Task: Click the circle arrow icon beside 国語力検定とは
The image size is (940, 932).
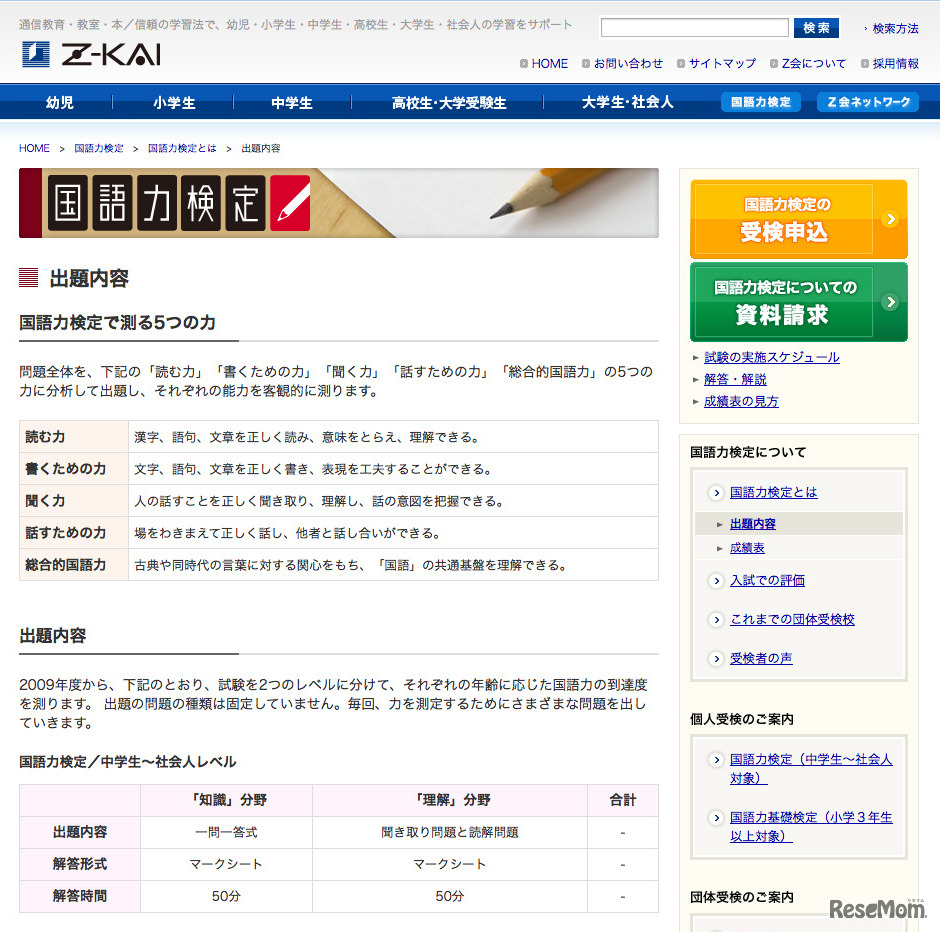Action: point(716,493)
